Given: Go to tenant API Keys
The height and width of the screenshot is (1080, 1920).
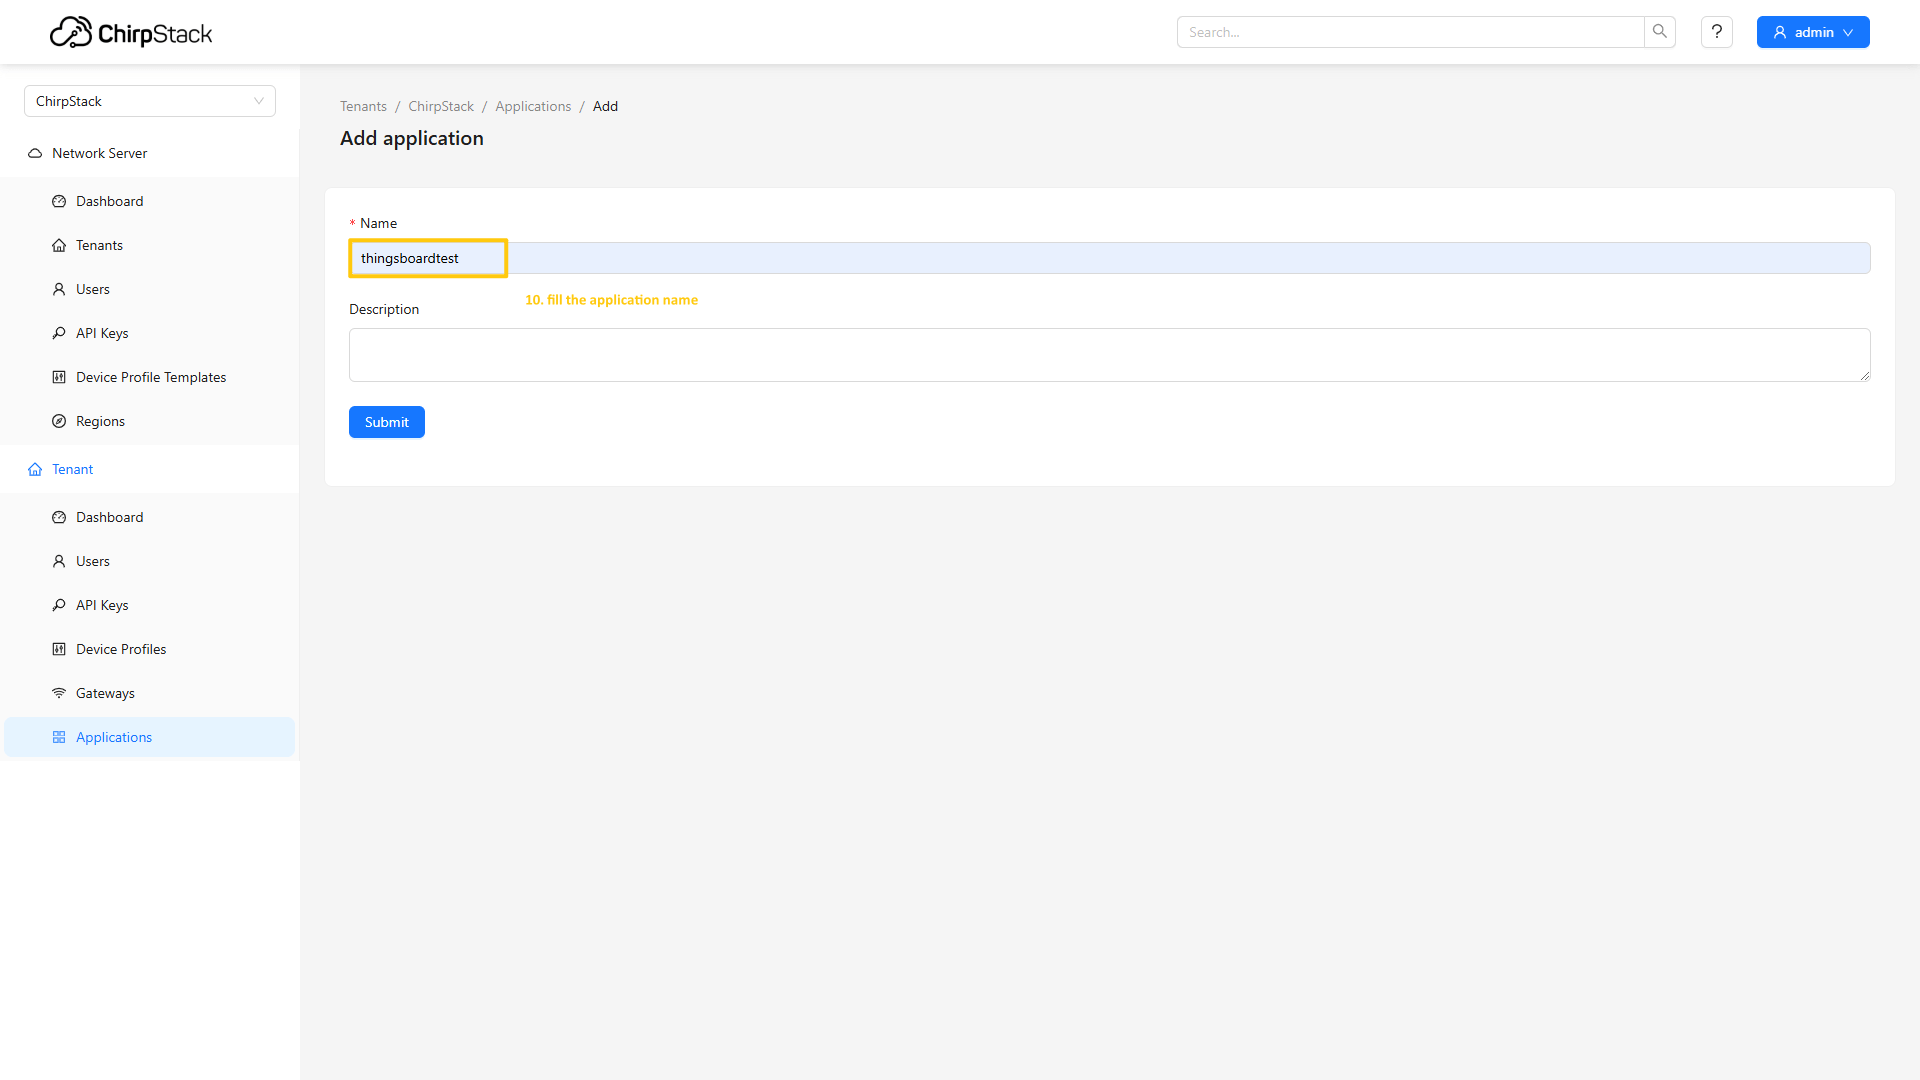Looking at the screenshot, I should tap(102, 605).
